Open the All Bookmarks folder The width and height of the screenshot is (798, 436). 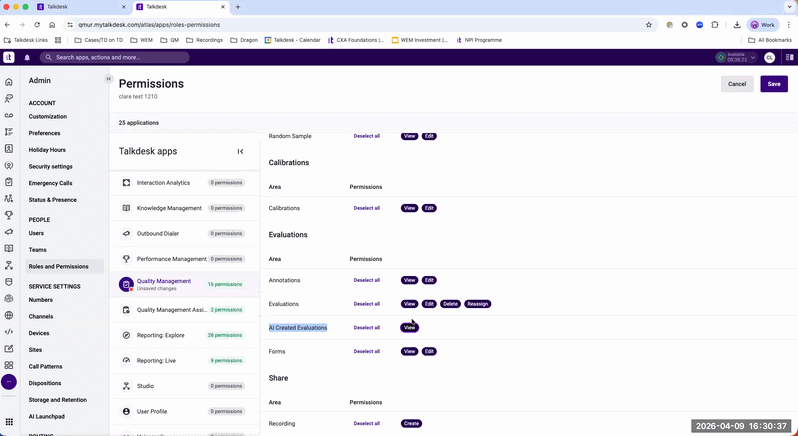770,40
